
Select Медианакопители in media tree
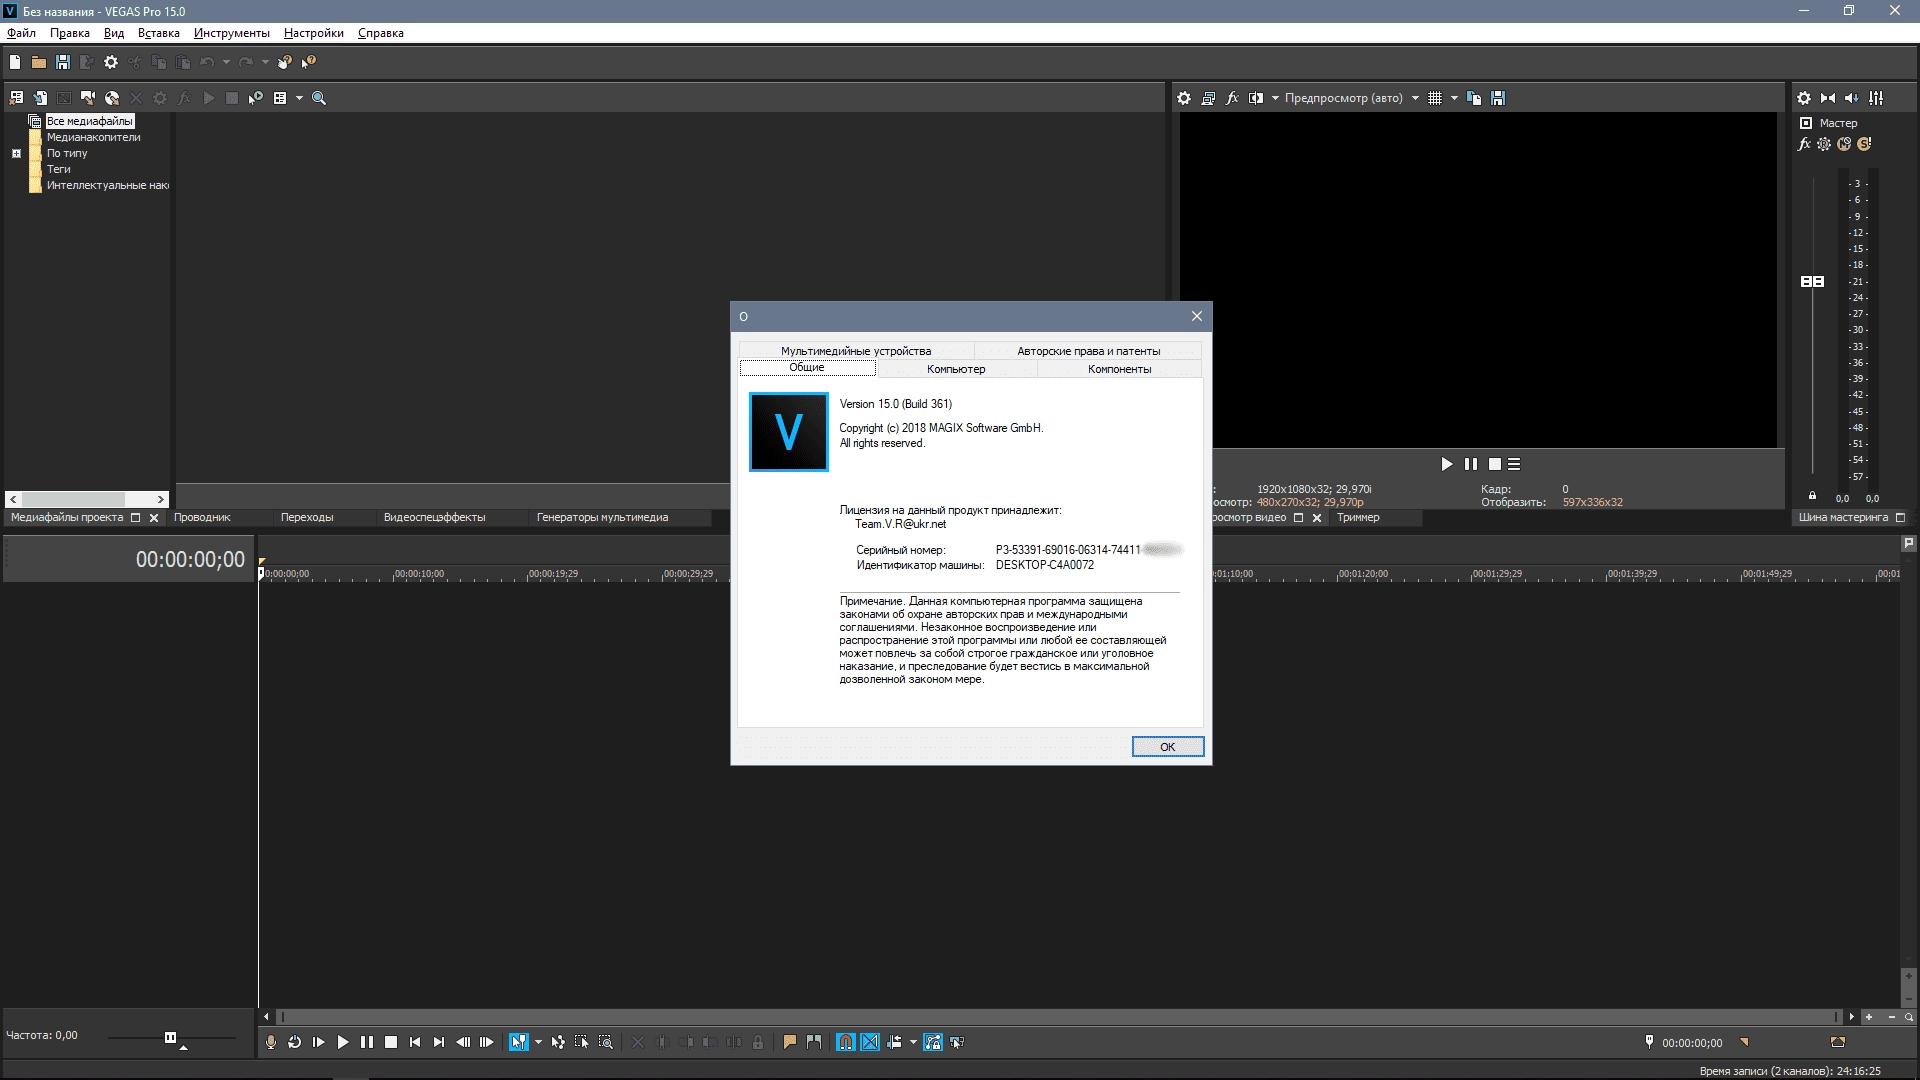(94, 137)
